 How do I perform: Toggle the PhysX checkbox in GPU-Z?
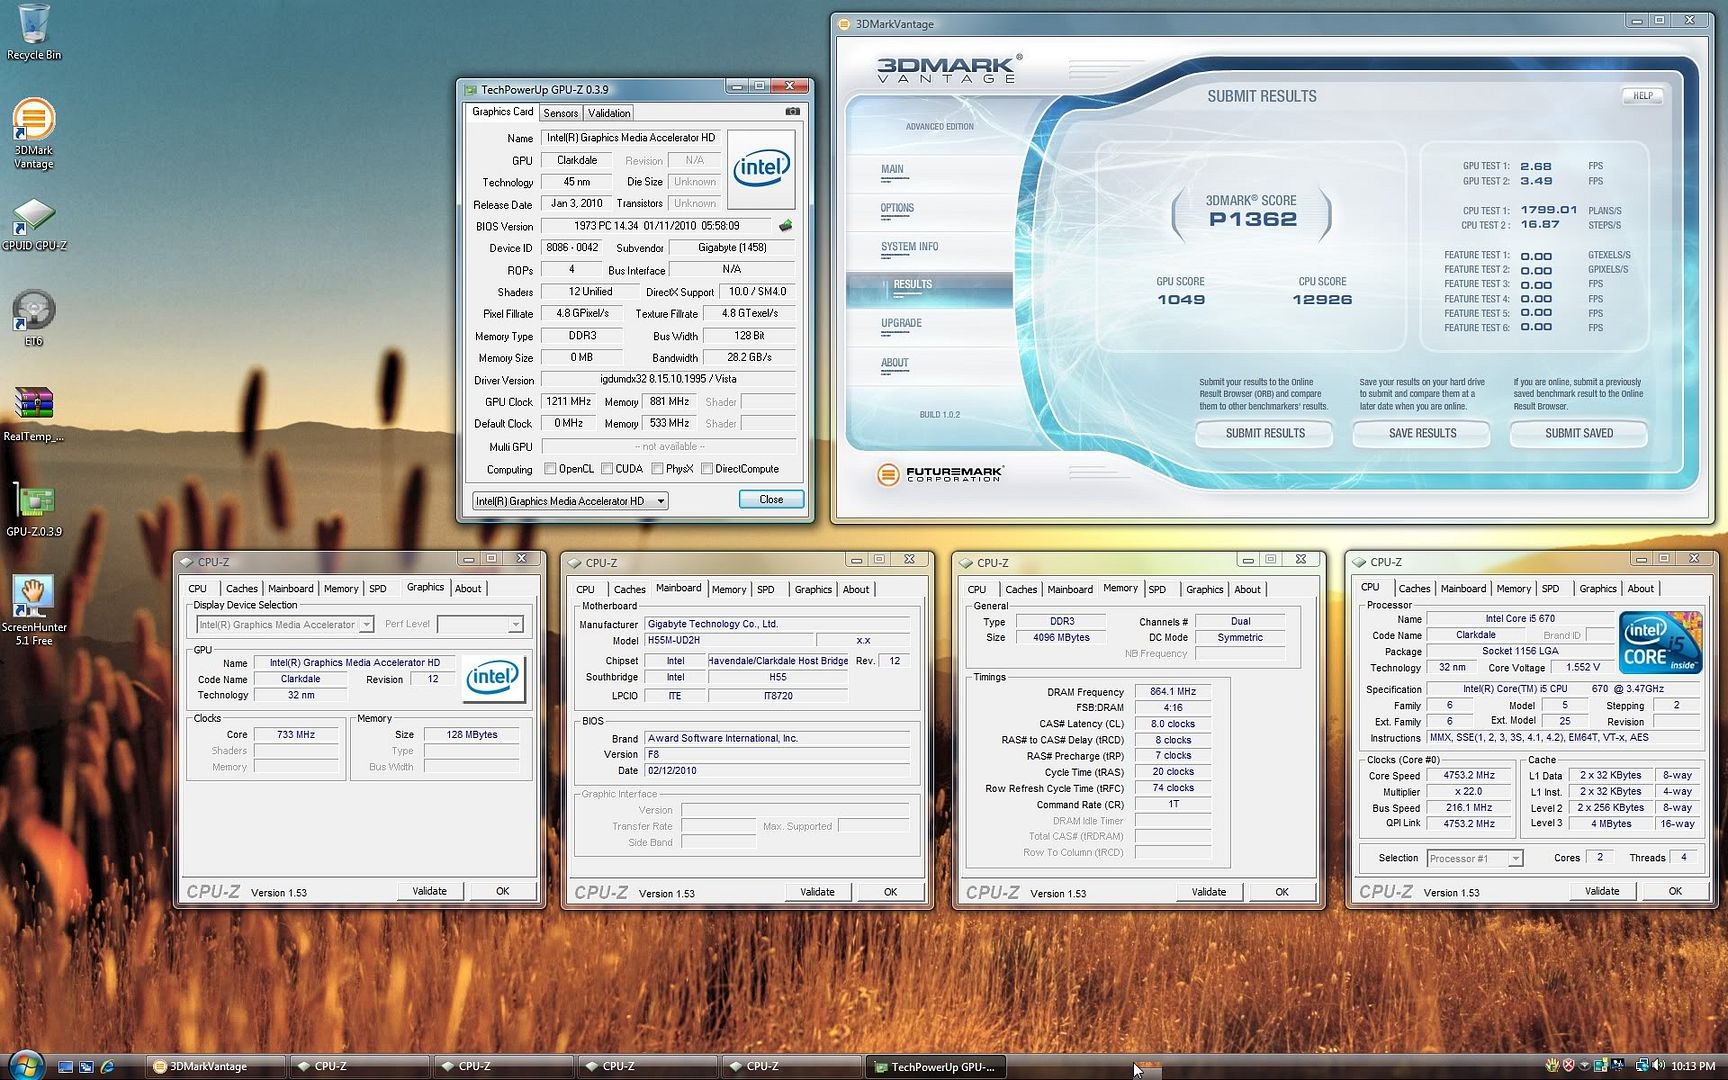click(x=657, y=469)
